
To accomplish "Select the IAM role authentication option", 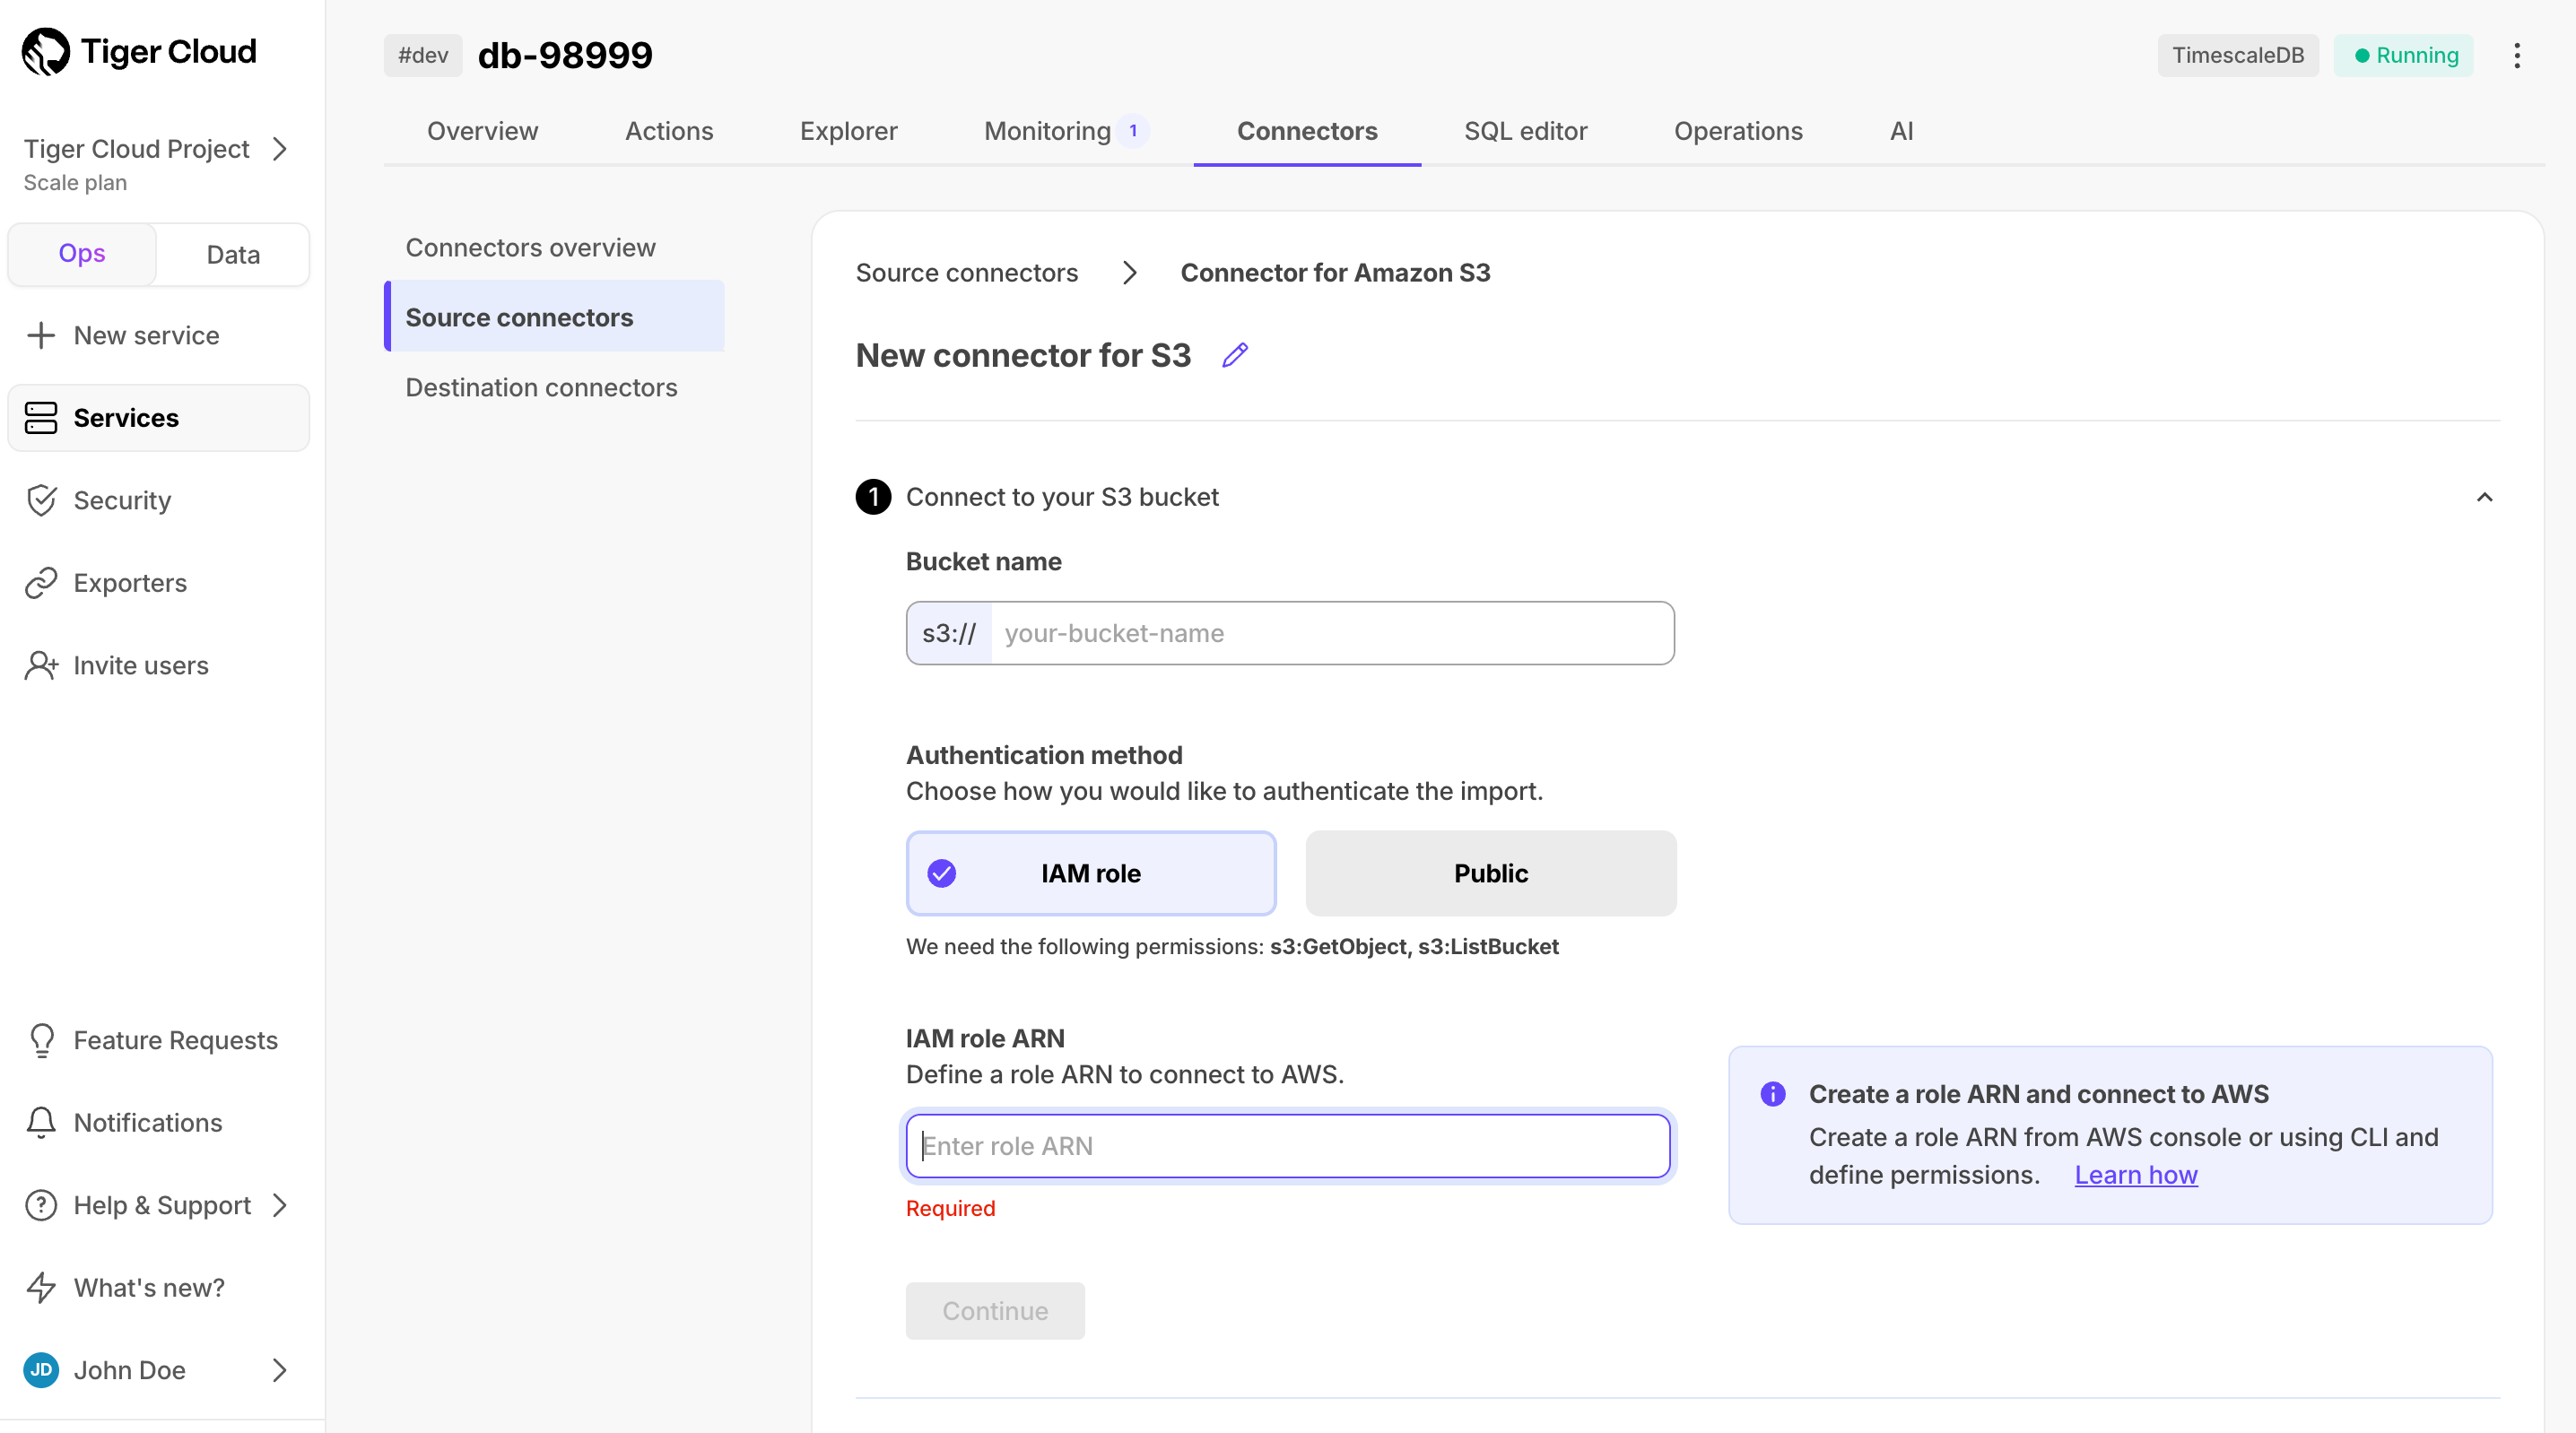I will tap(1090, 873).
